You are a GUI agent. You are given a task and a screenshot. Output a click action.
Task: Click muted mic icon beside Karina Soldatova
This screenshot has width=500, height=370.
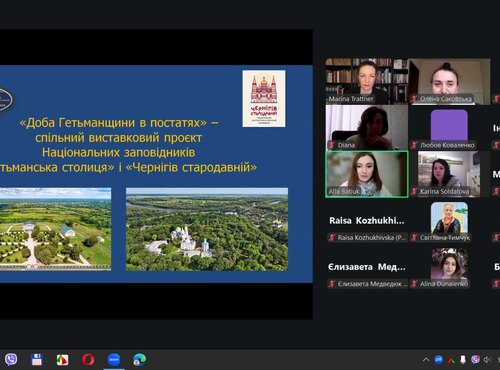(414, 191)
